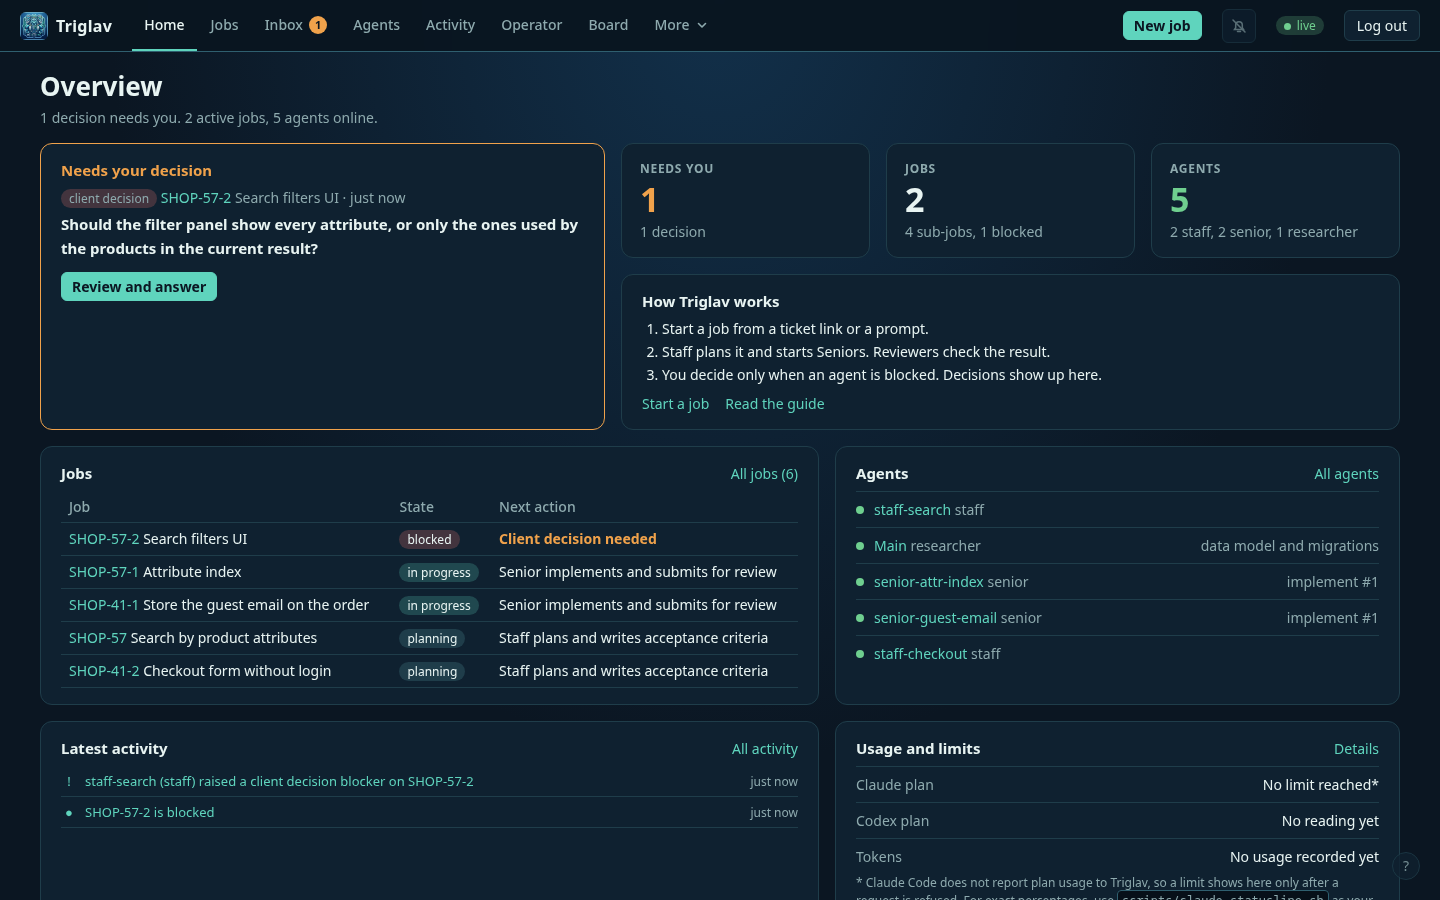1440x900 pixels.
Task: Open Usage and limits Details link
Action: [1356, 749]
